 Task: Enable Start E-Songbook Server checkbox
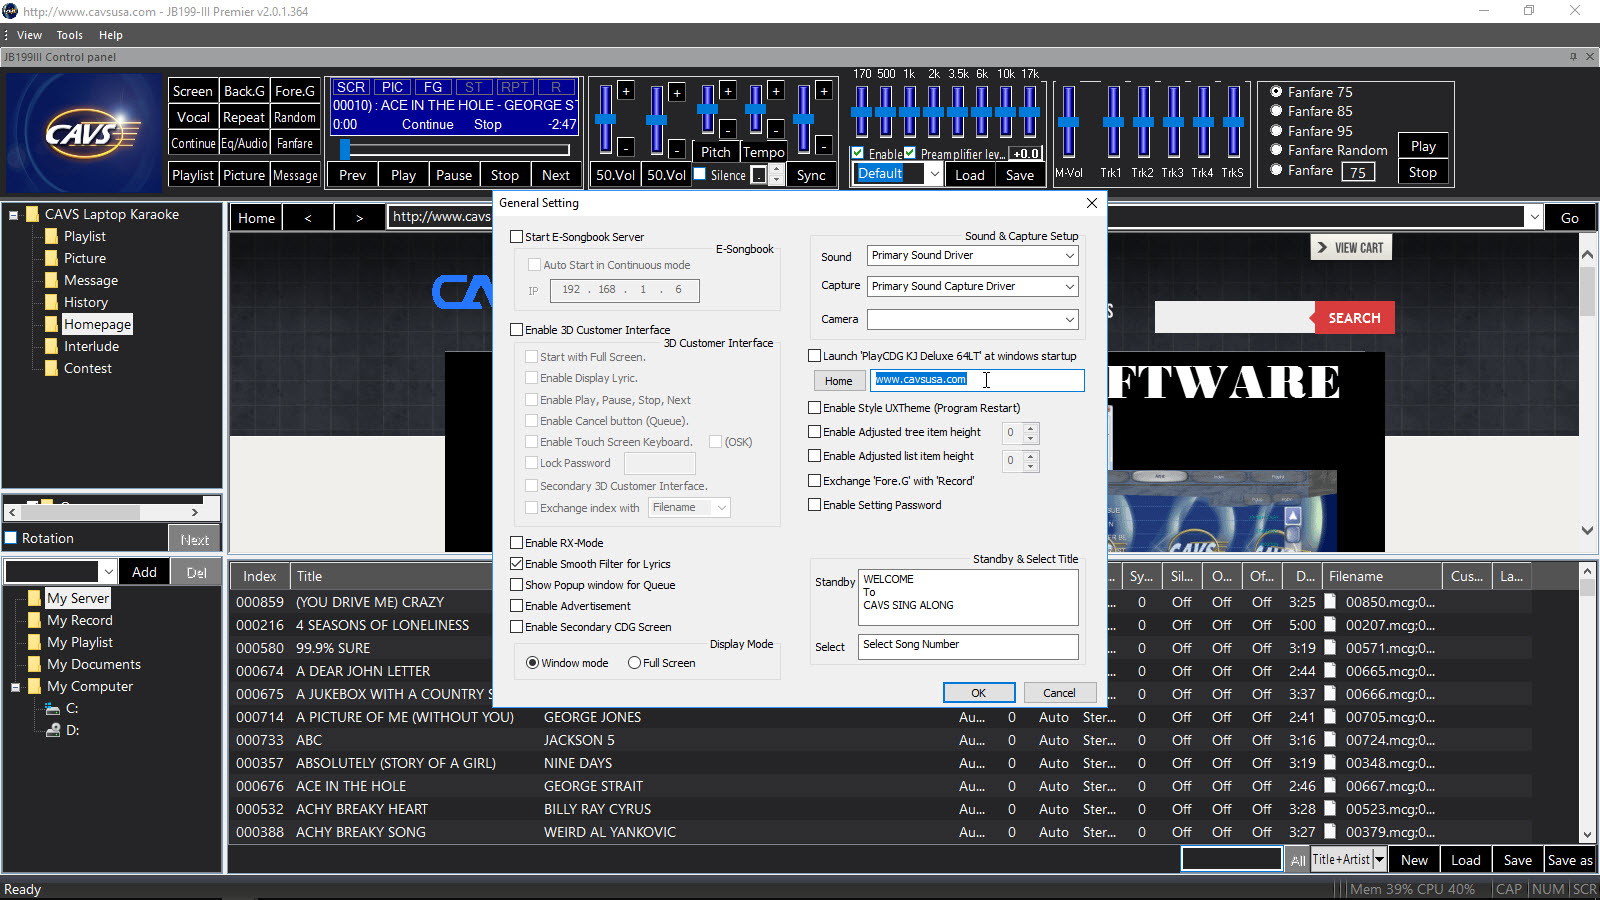(517, 237)
